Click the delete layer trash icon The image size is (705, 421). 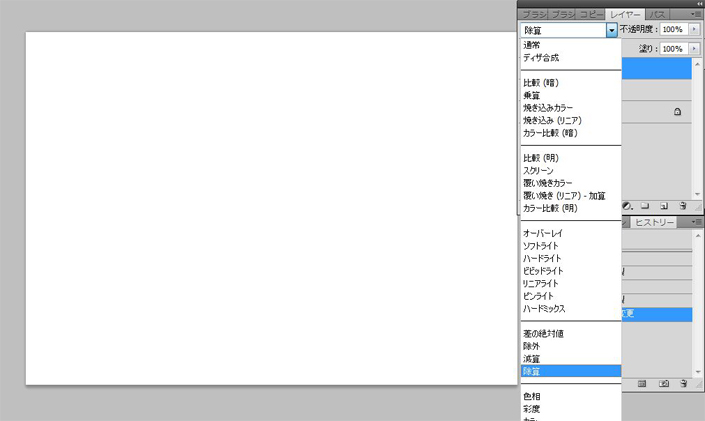point(683,206)
